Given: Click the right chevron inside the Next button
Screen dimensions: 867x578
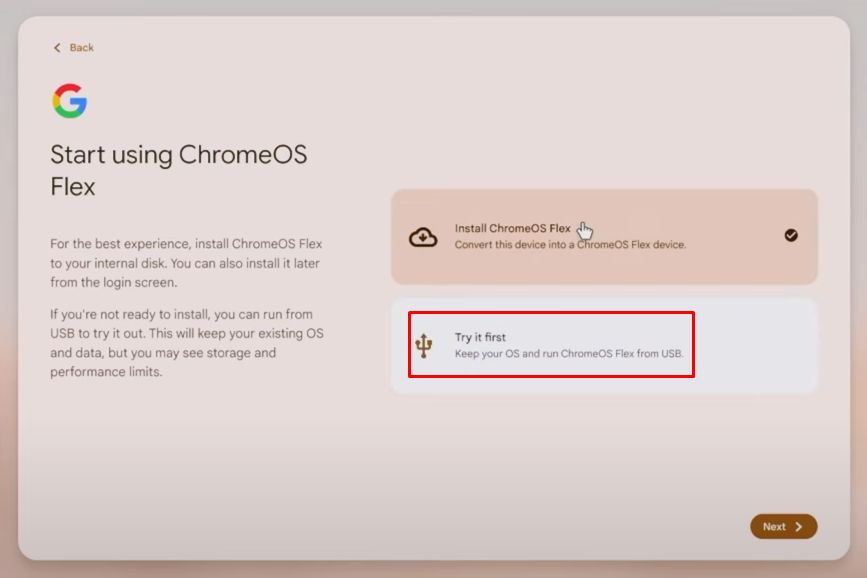Looking at the screenshot, I should click(800, 526).
